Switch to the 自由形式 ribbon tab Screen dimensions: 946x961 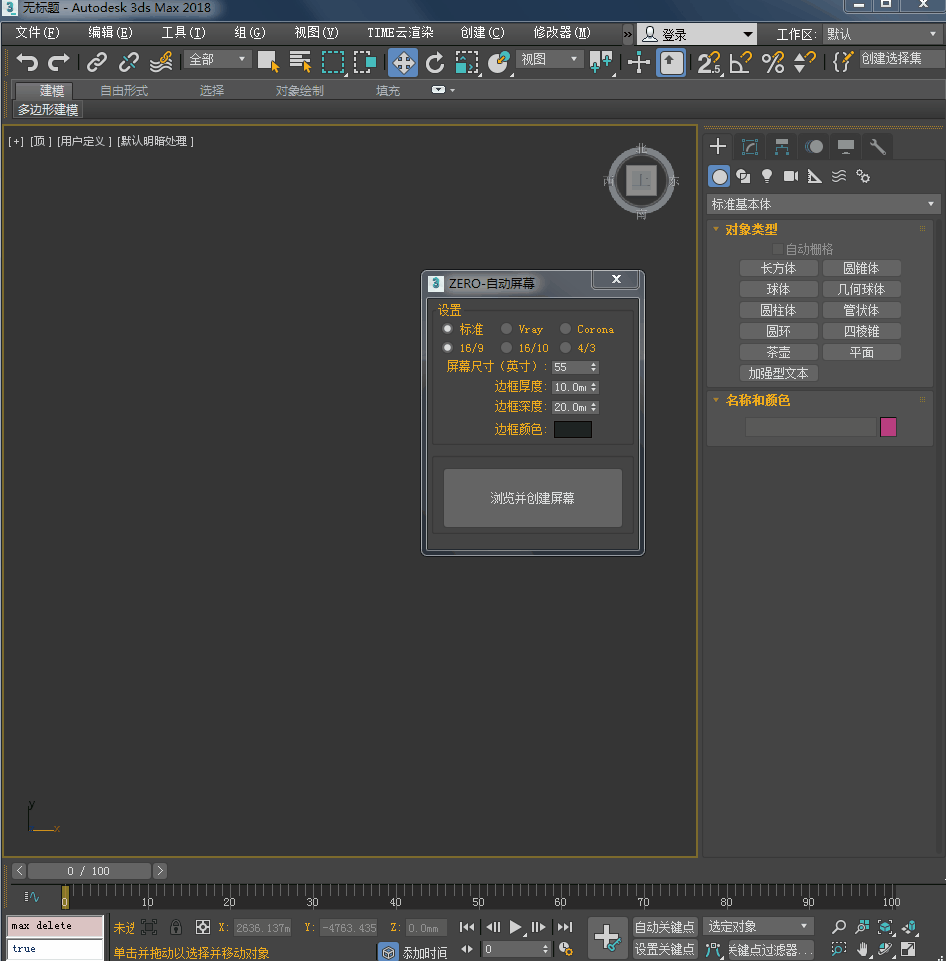pos(123,91)
